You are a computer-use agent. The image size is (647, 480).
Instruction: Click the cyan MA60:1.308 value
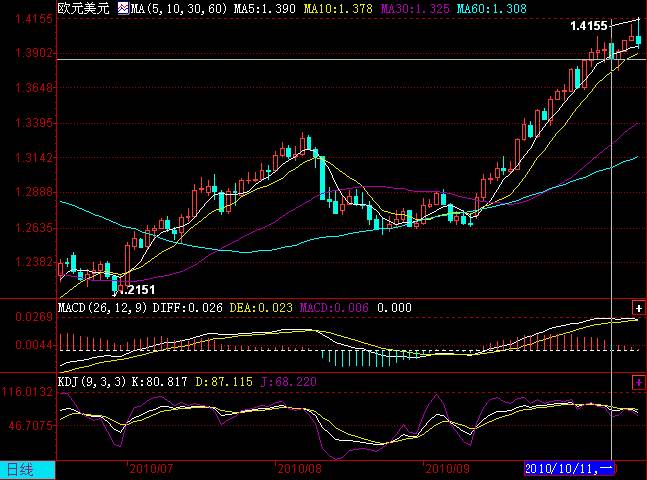coord(492,9)
